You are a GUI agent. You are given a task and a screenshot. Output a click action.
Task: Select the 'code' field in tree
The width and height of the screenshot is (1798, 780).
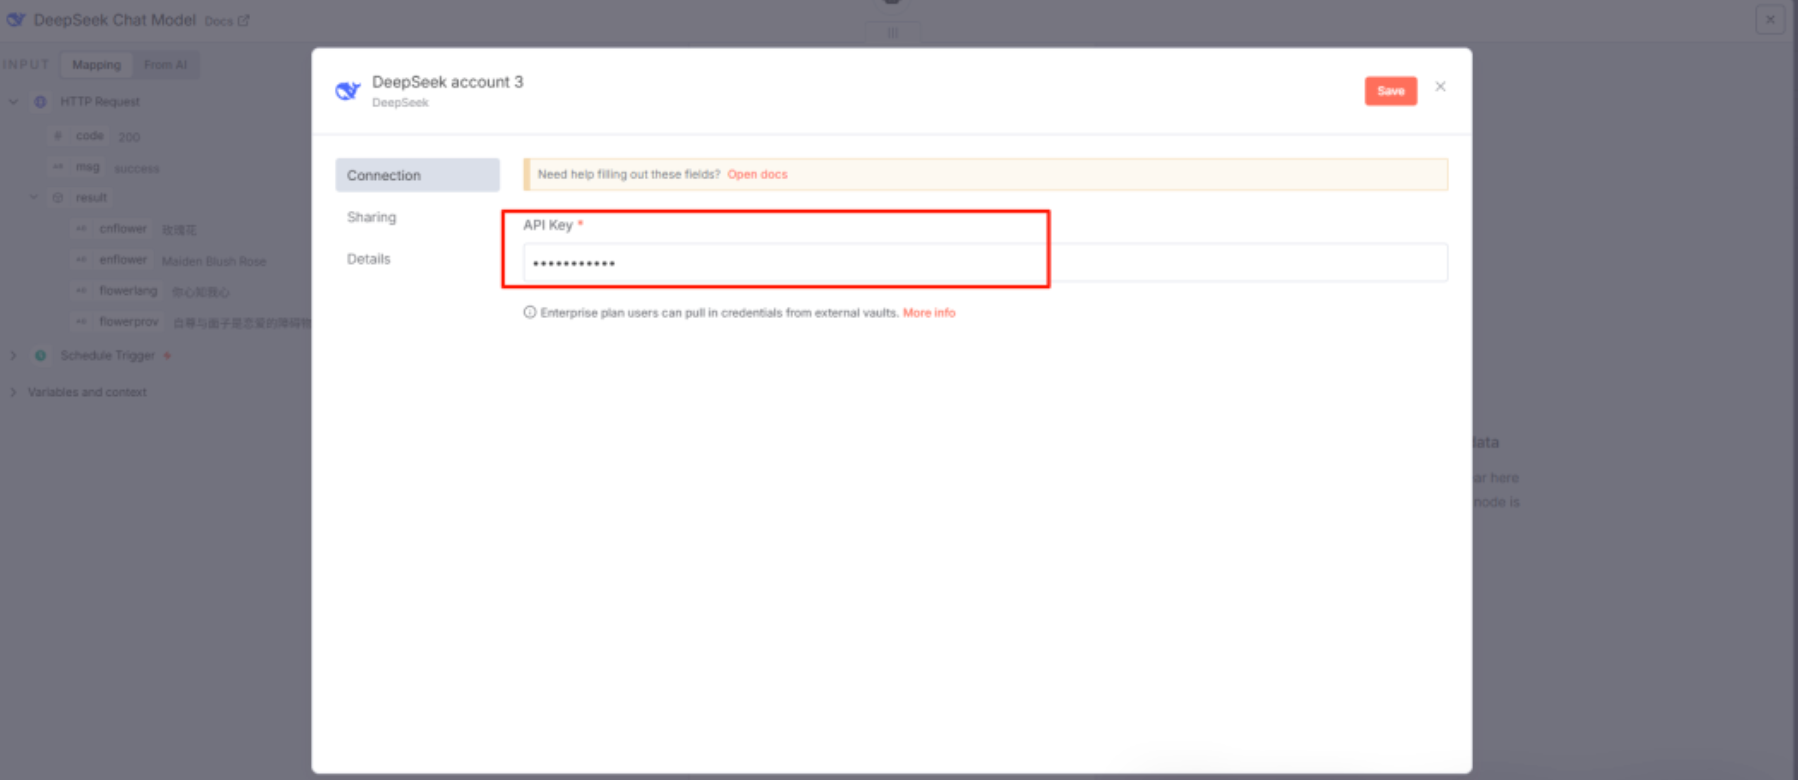point(89,135)
